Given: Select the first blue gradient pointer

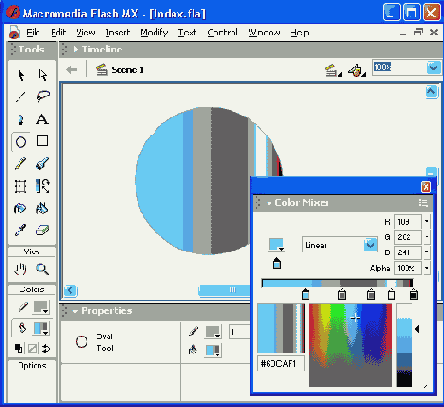Looking at the screenshot, I should pyautogui.click(x=305, y=295).
